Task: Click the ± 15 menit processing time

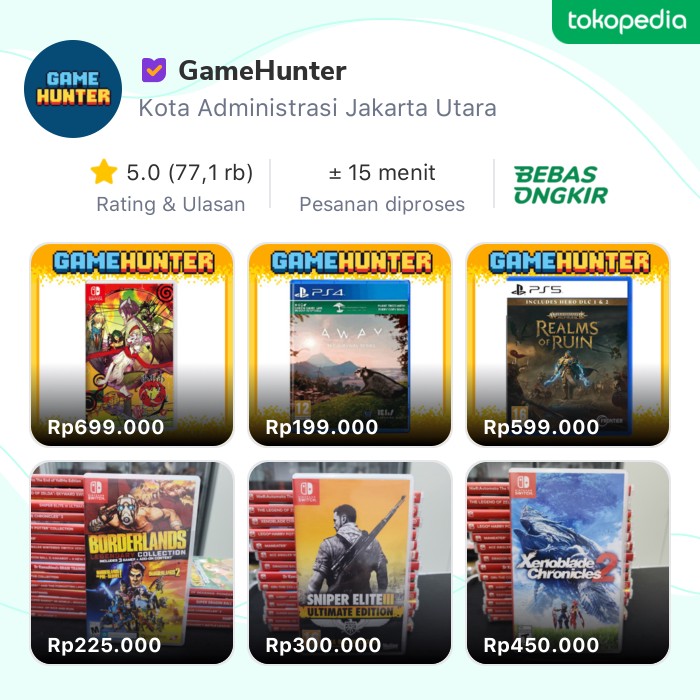Action: pyautogui.click(x=382, y=172)
